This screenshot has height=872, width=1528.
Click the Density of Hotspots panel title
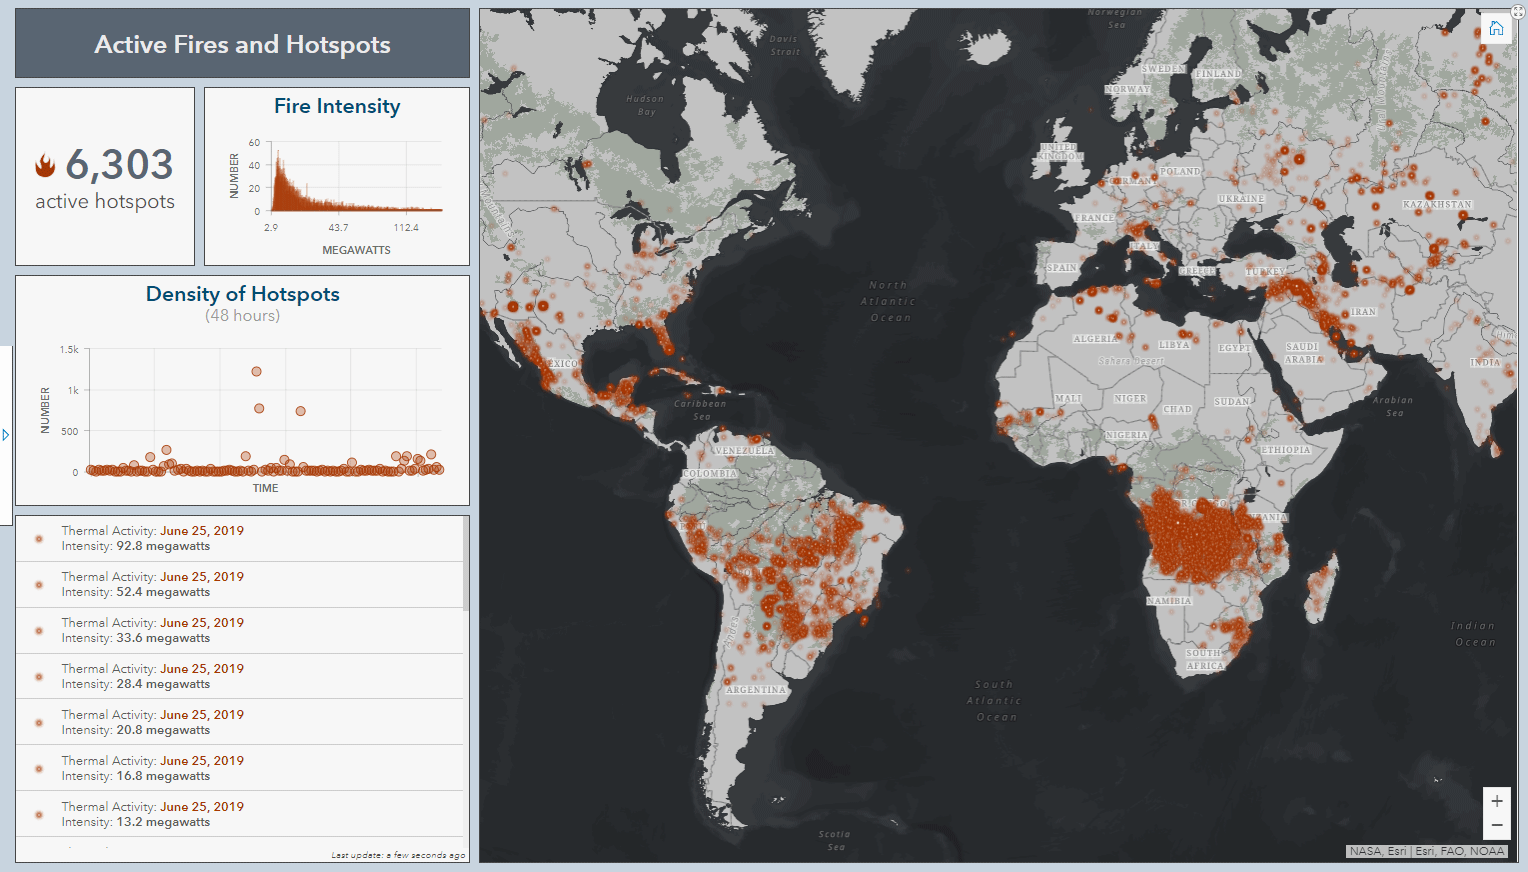[242, 294]
